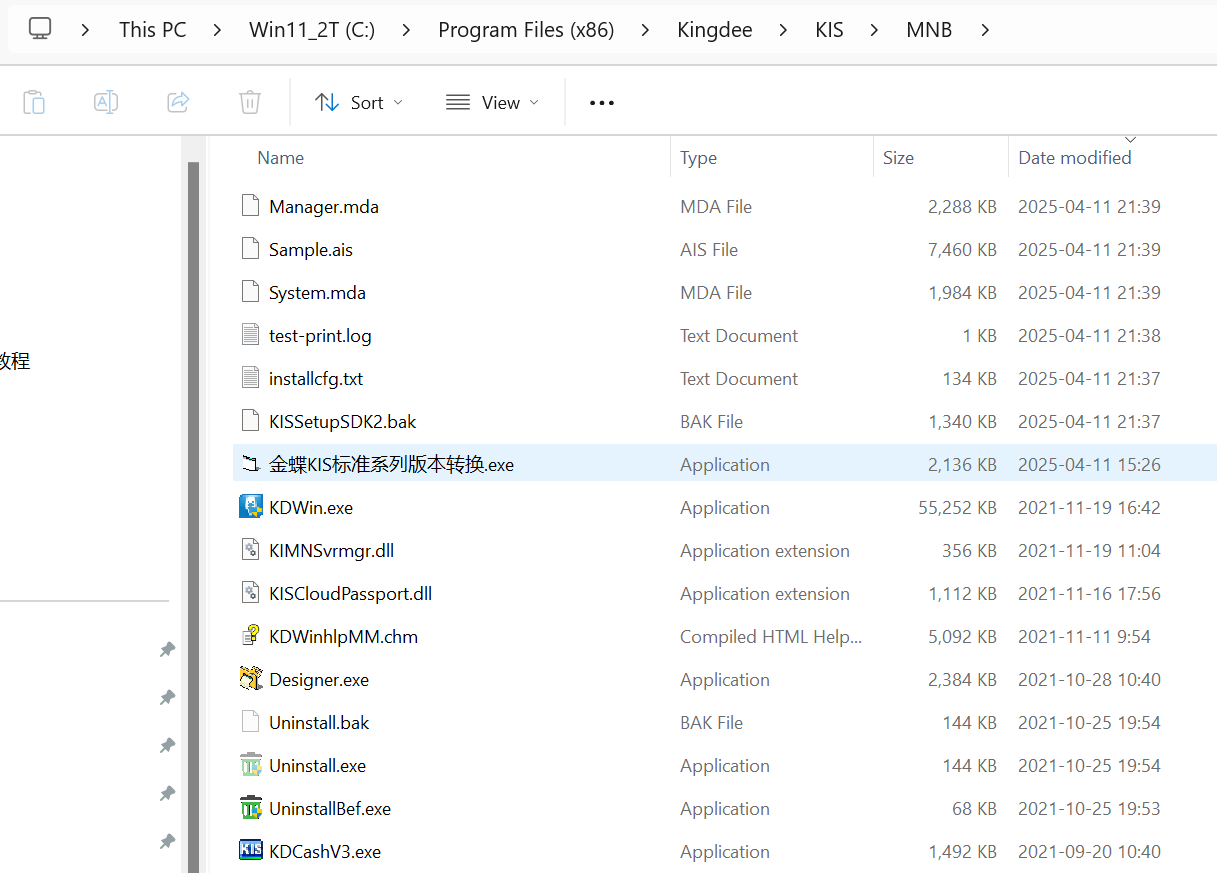Select the KDWin.exe file name
Screen dimensions: 1217x873
pos(311,507)
